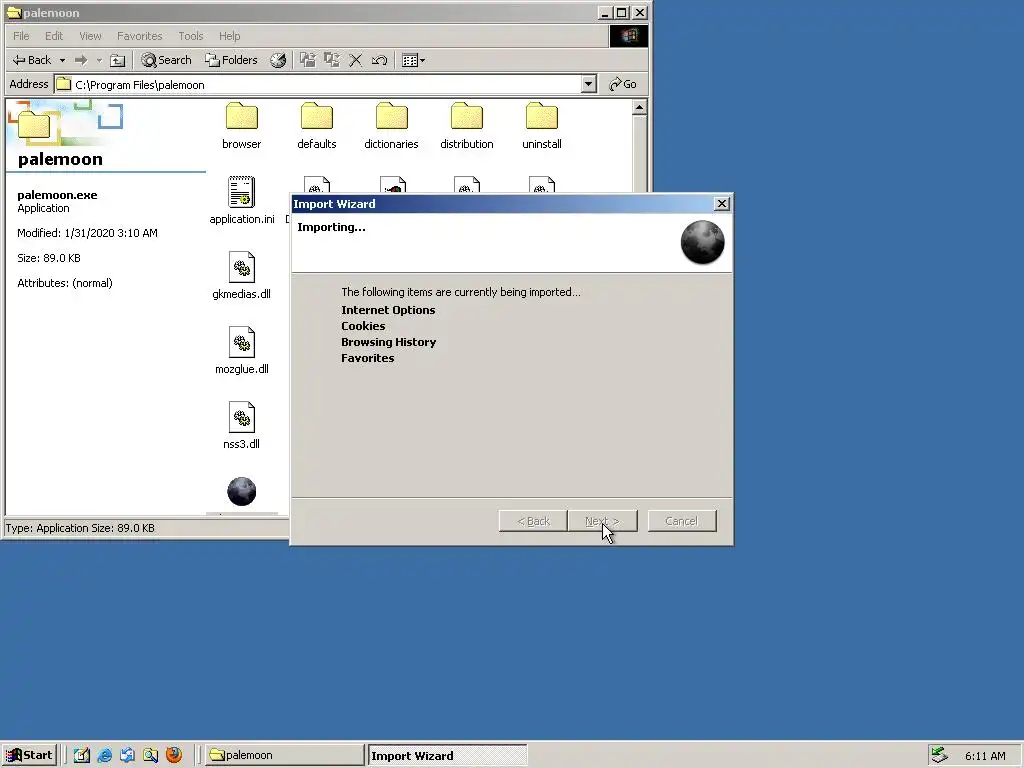The height and width of the screenshot is (768, 1024).
Task: Click the Back button in Import Wizard
Action: click(534, 520)
